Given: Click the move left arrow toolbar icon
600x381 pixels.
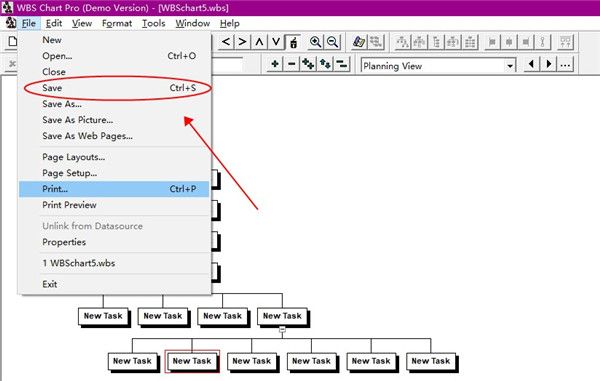Looking at the screenshot, I should [226, 42].
